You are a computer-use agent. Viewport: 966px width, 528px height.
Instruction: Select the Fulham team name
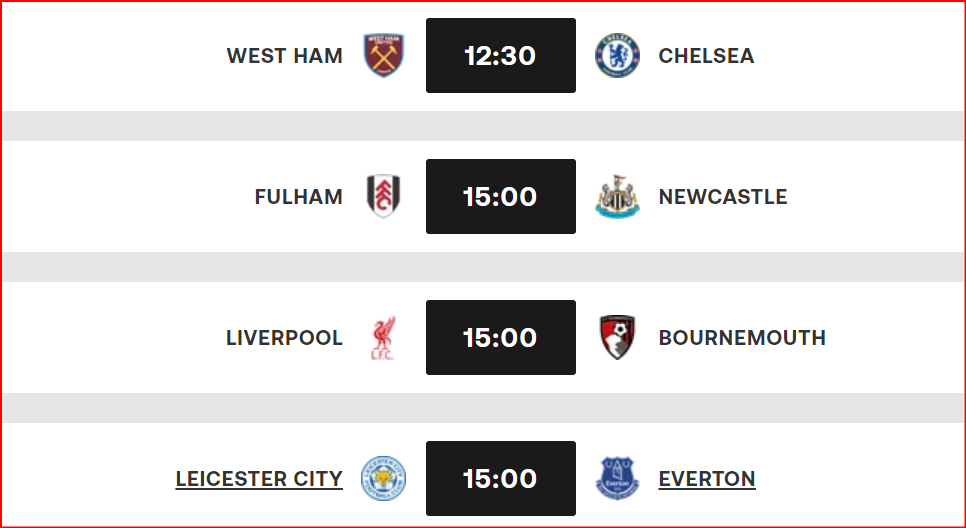click(299, 197)
